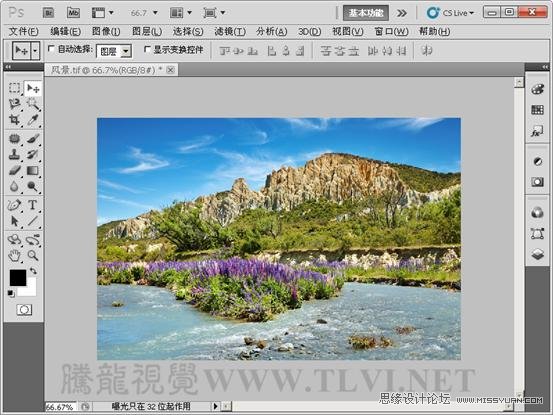Open the Masks panel icon
The height and width of the screenshot is (415, 553).
coord(537,182)
